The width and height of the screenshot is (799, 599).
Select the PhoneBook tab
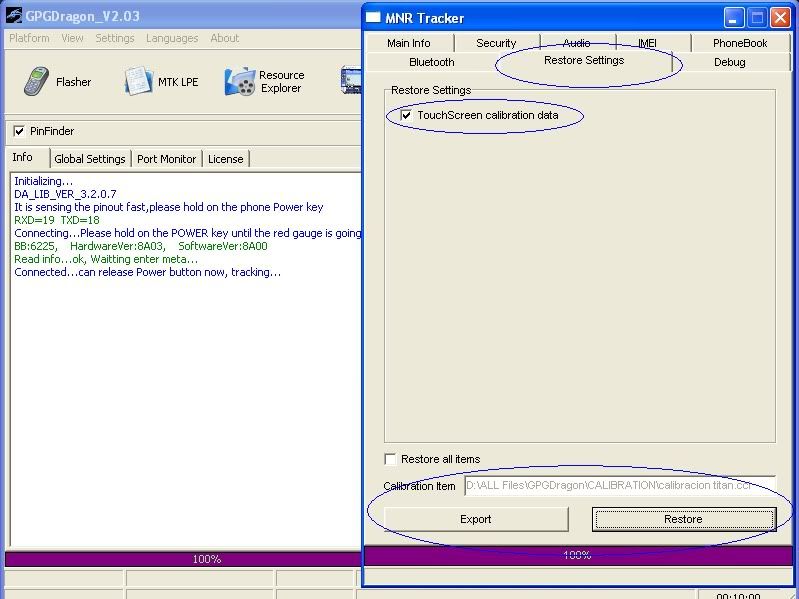point(740,43)
